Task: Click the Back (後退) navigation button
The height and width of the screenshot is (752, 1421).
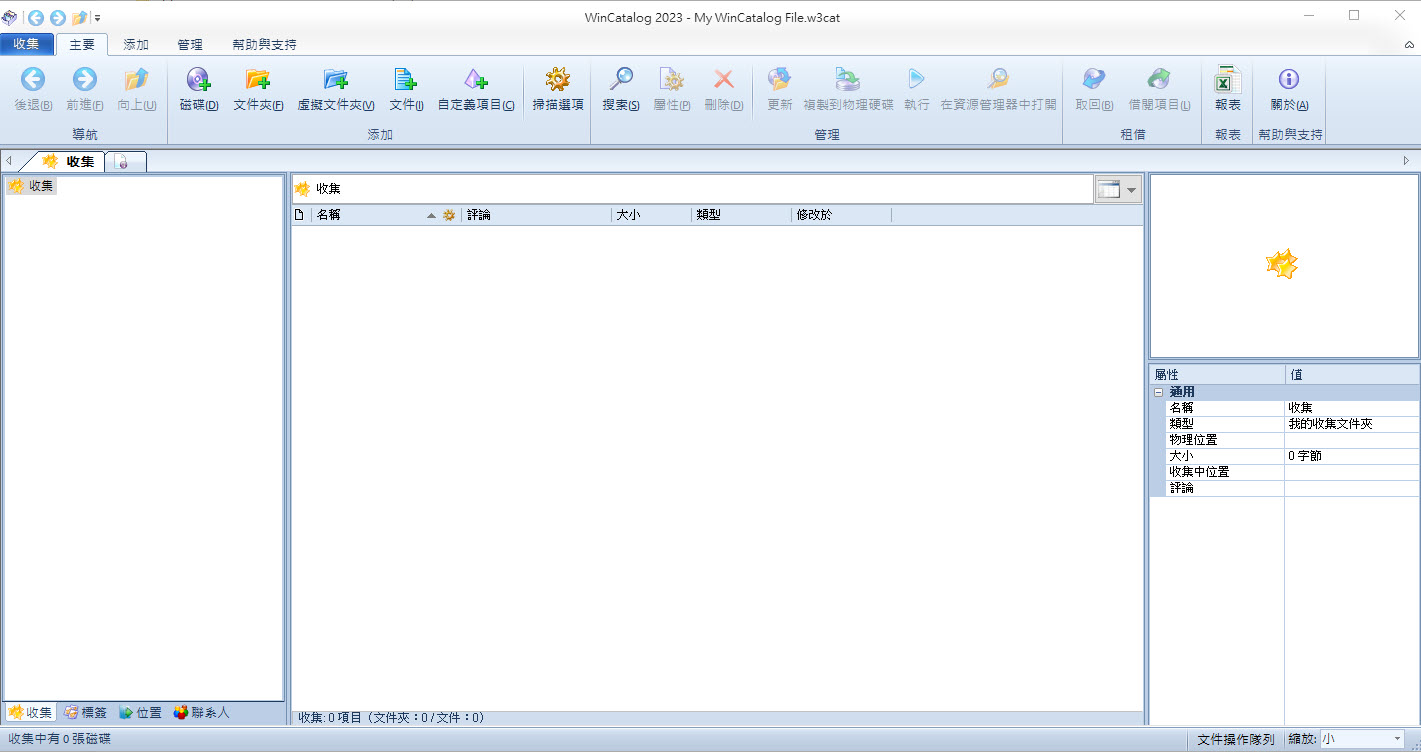Action: (x=31, y=90)
